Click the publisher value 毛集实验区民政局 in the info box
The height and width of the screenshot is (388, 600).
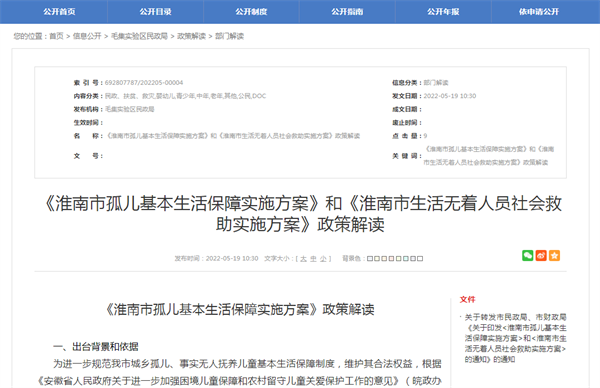129,109
